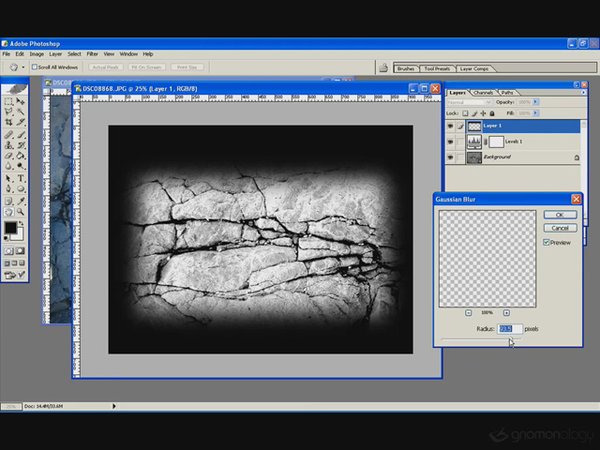Switch to Quick Mask Mode
Screen dimensions: 600x450
20,251
